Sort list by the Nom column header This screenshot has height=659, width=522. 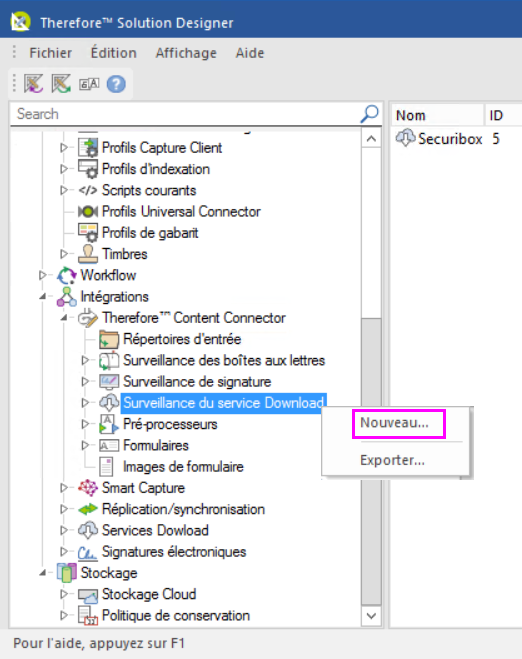438,115
